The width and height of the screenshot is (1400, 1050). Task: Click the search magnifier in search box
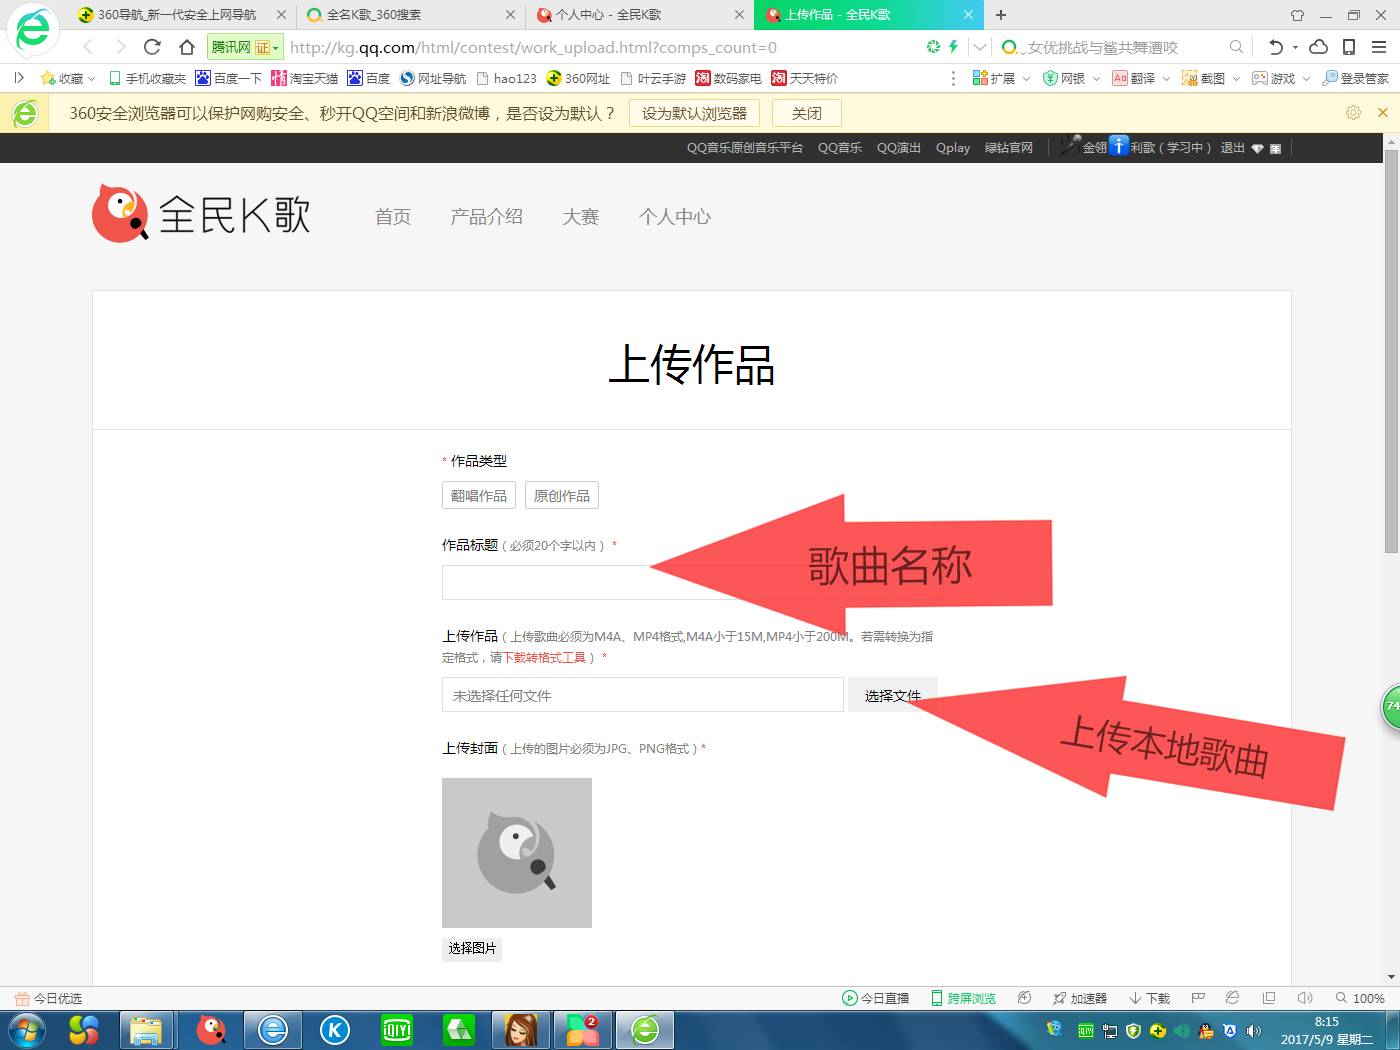[x=1236, y=47]
